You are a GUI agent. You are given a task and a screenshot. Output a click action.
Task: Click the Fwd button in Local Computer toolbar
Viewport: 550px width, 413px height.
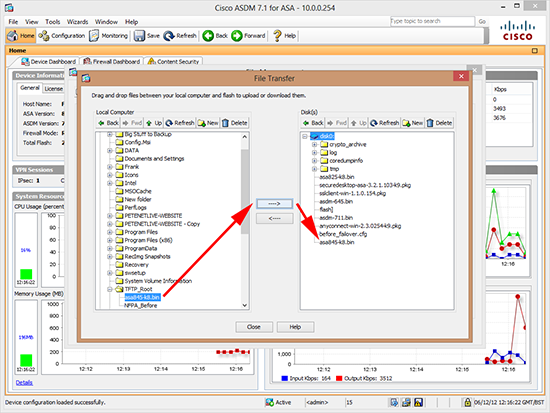(132, 123)
